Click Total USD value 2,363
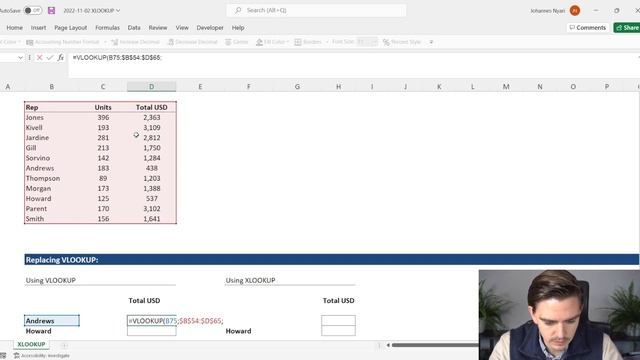The height and width of the screenshot is (360, 640). point(151,118)
